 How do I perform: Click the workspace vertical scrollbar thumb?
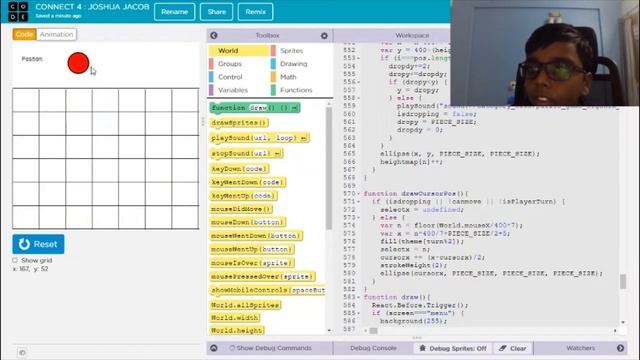coord(623,282)
